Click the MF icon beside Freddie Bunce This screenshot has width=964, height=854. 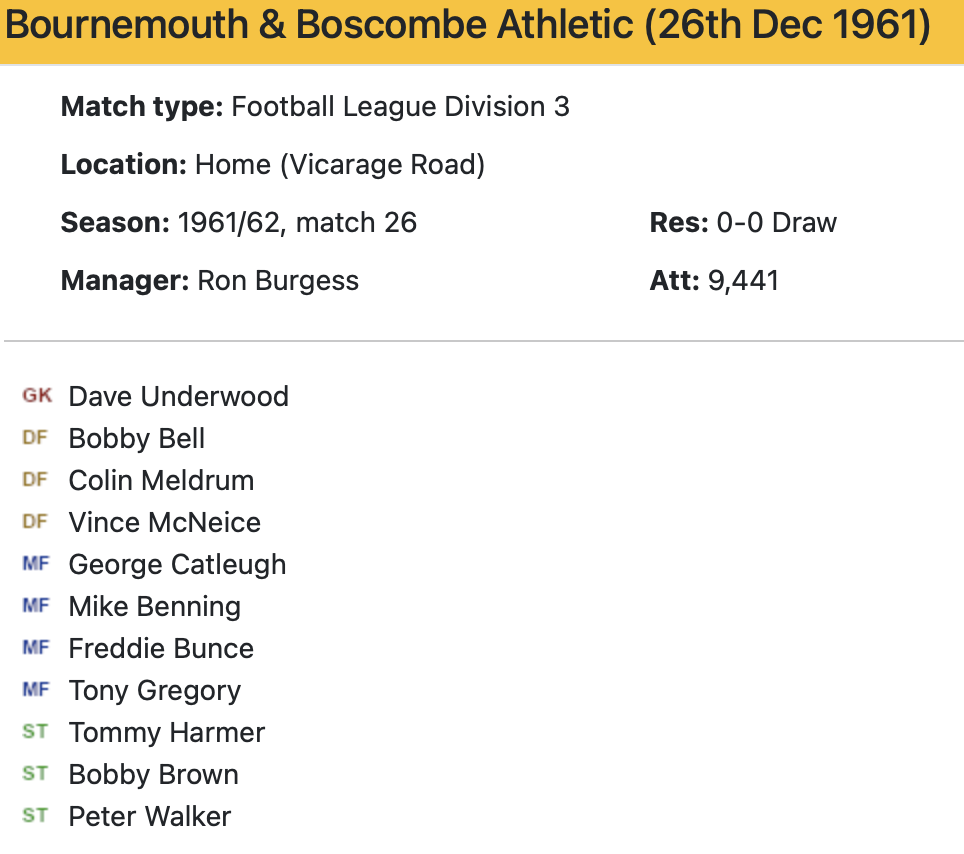point(35,648)
